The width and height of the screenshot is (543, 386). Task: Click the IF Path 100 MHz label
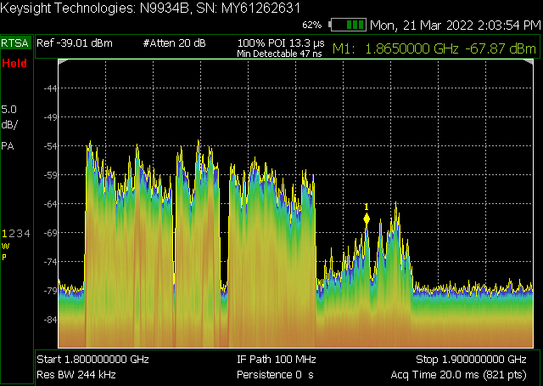click(276, 359)
